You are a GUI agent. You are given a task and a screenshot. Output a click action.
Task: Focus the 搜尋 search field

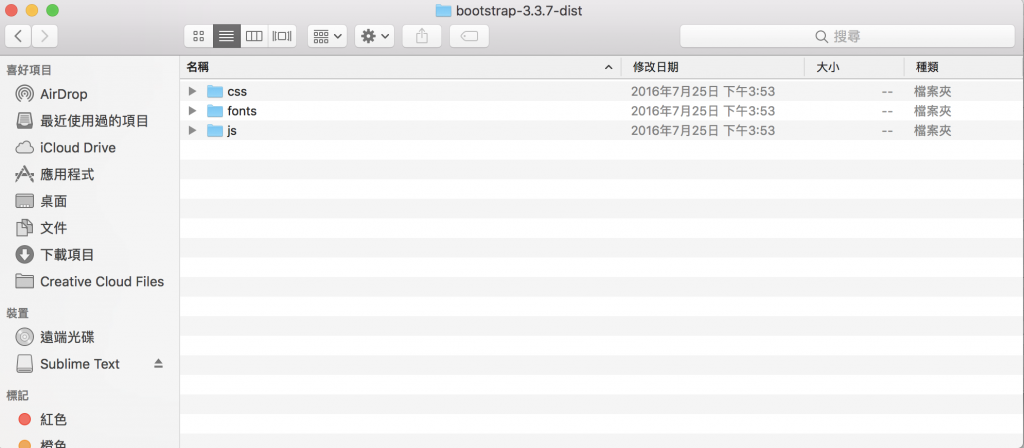pyautogui.click(x=847, y=36)
